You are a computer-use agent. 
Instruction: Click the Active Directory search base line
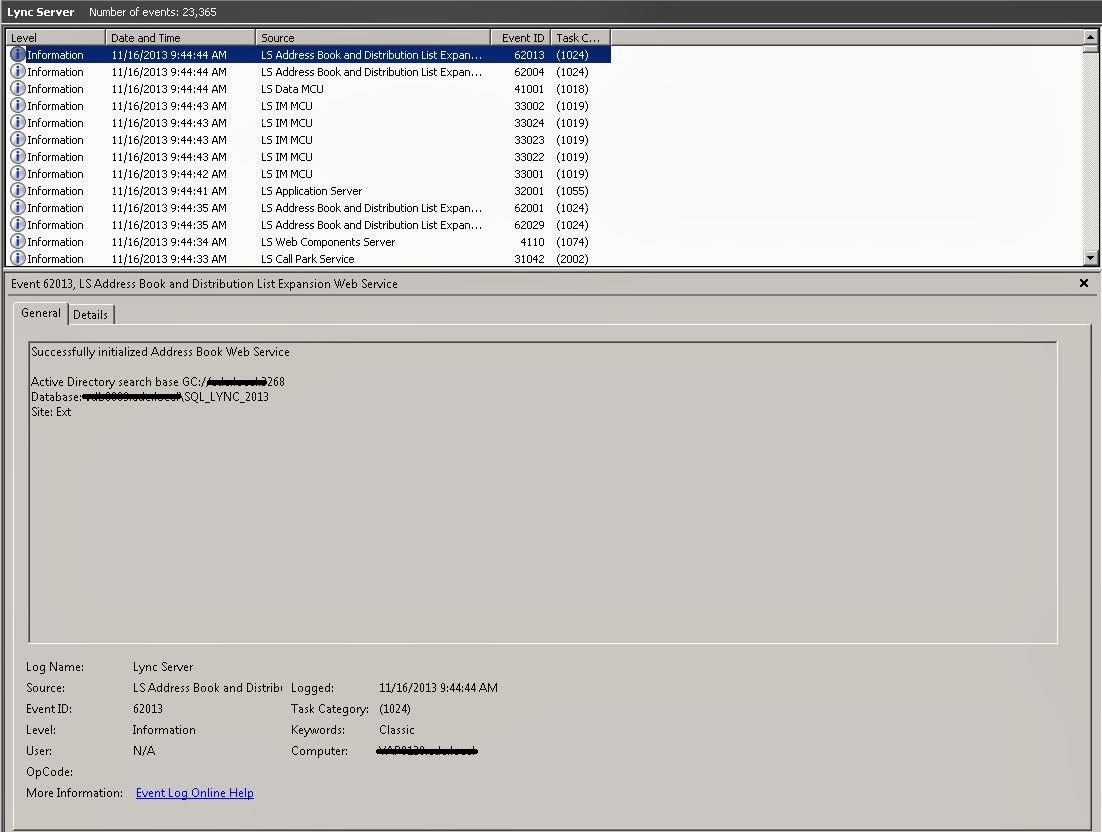coord(157,382)
